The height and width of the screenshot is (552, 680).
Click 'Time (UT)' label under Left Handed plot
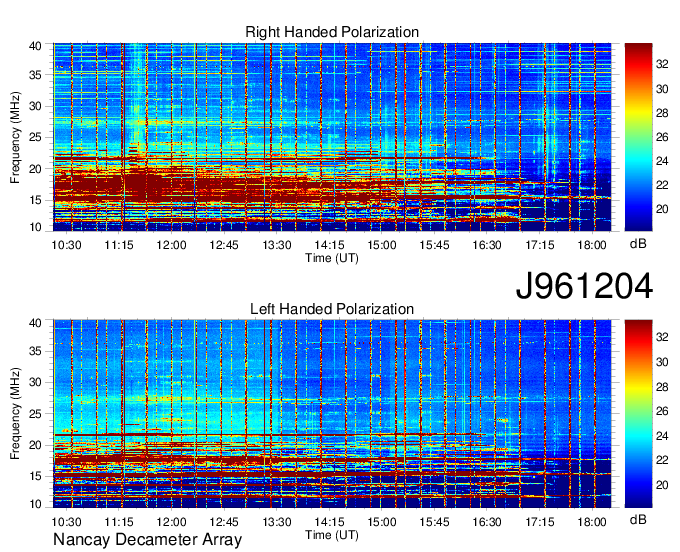pos(332,535)
